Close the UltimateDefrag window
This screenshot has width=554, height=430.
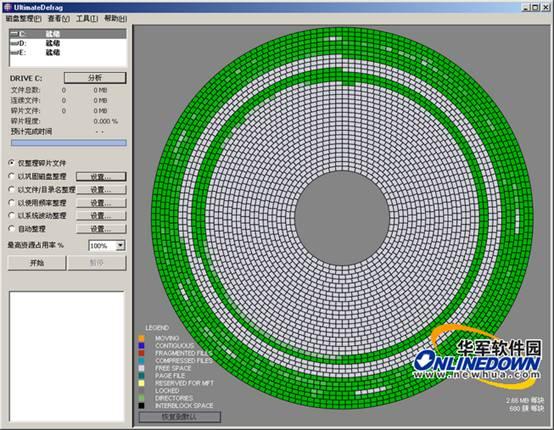[x=546, y=7]
